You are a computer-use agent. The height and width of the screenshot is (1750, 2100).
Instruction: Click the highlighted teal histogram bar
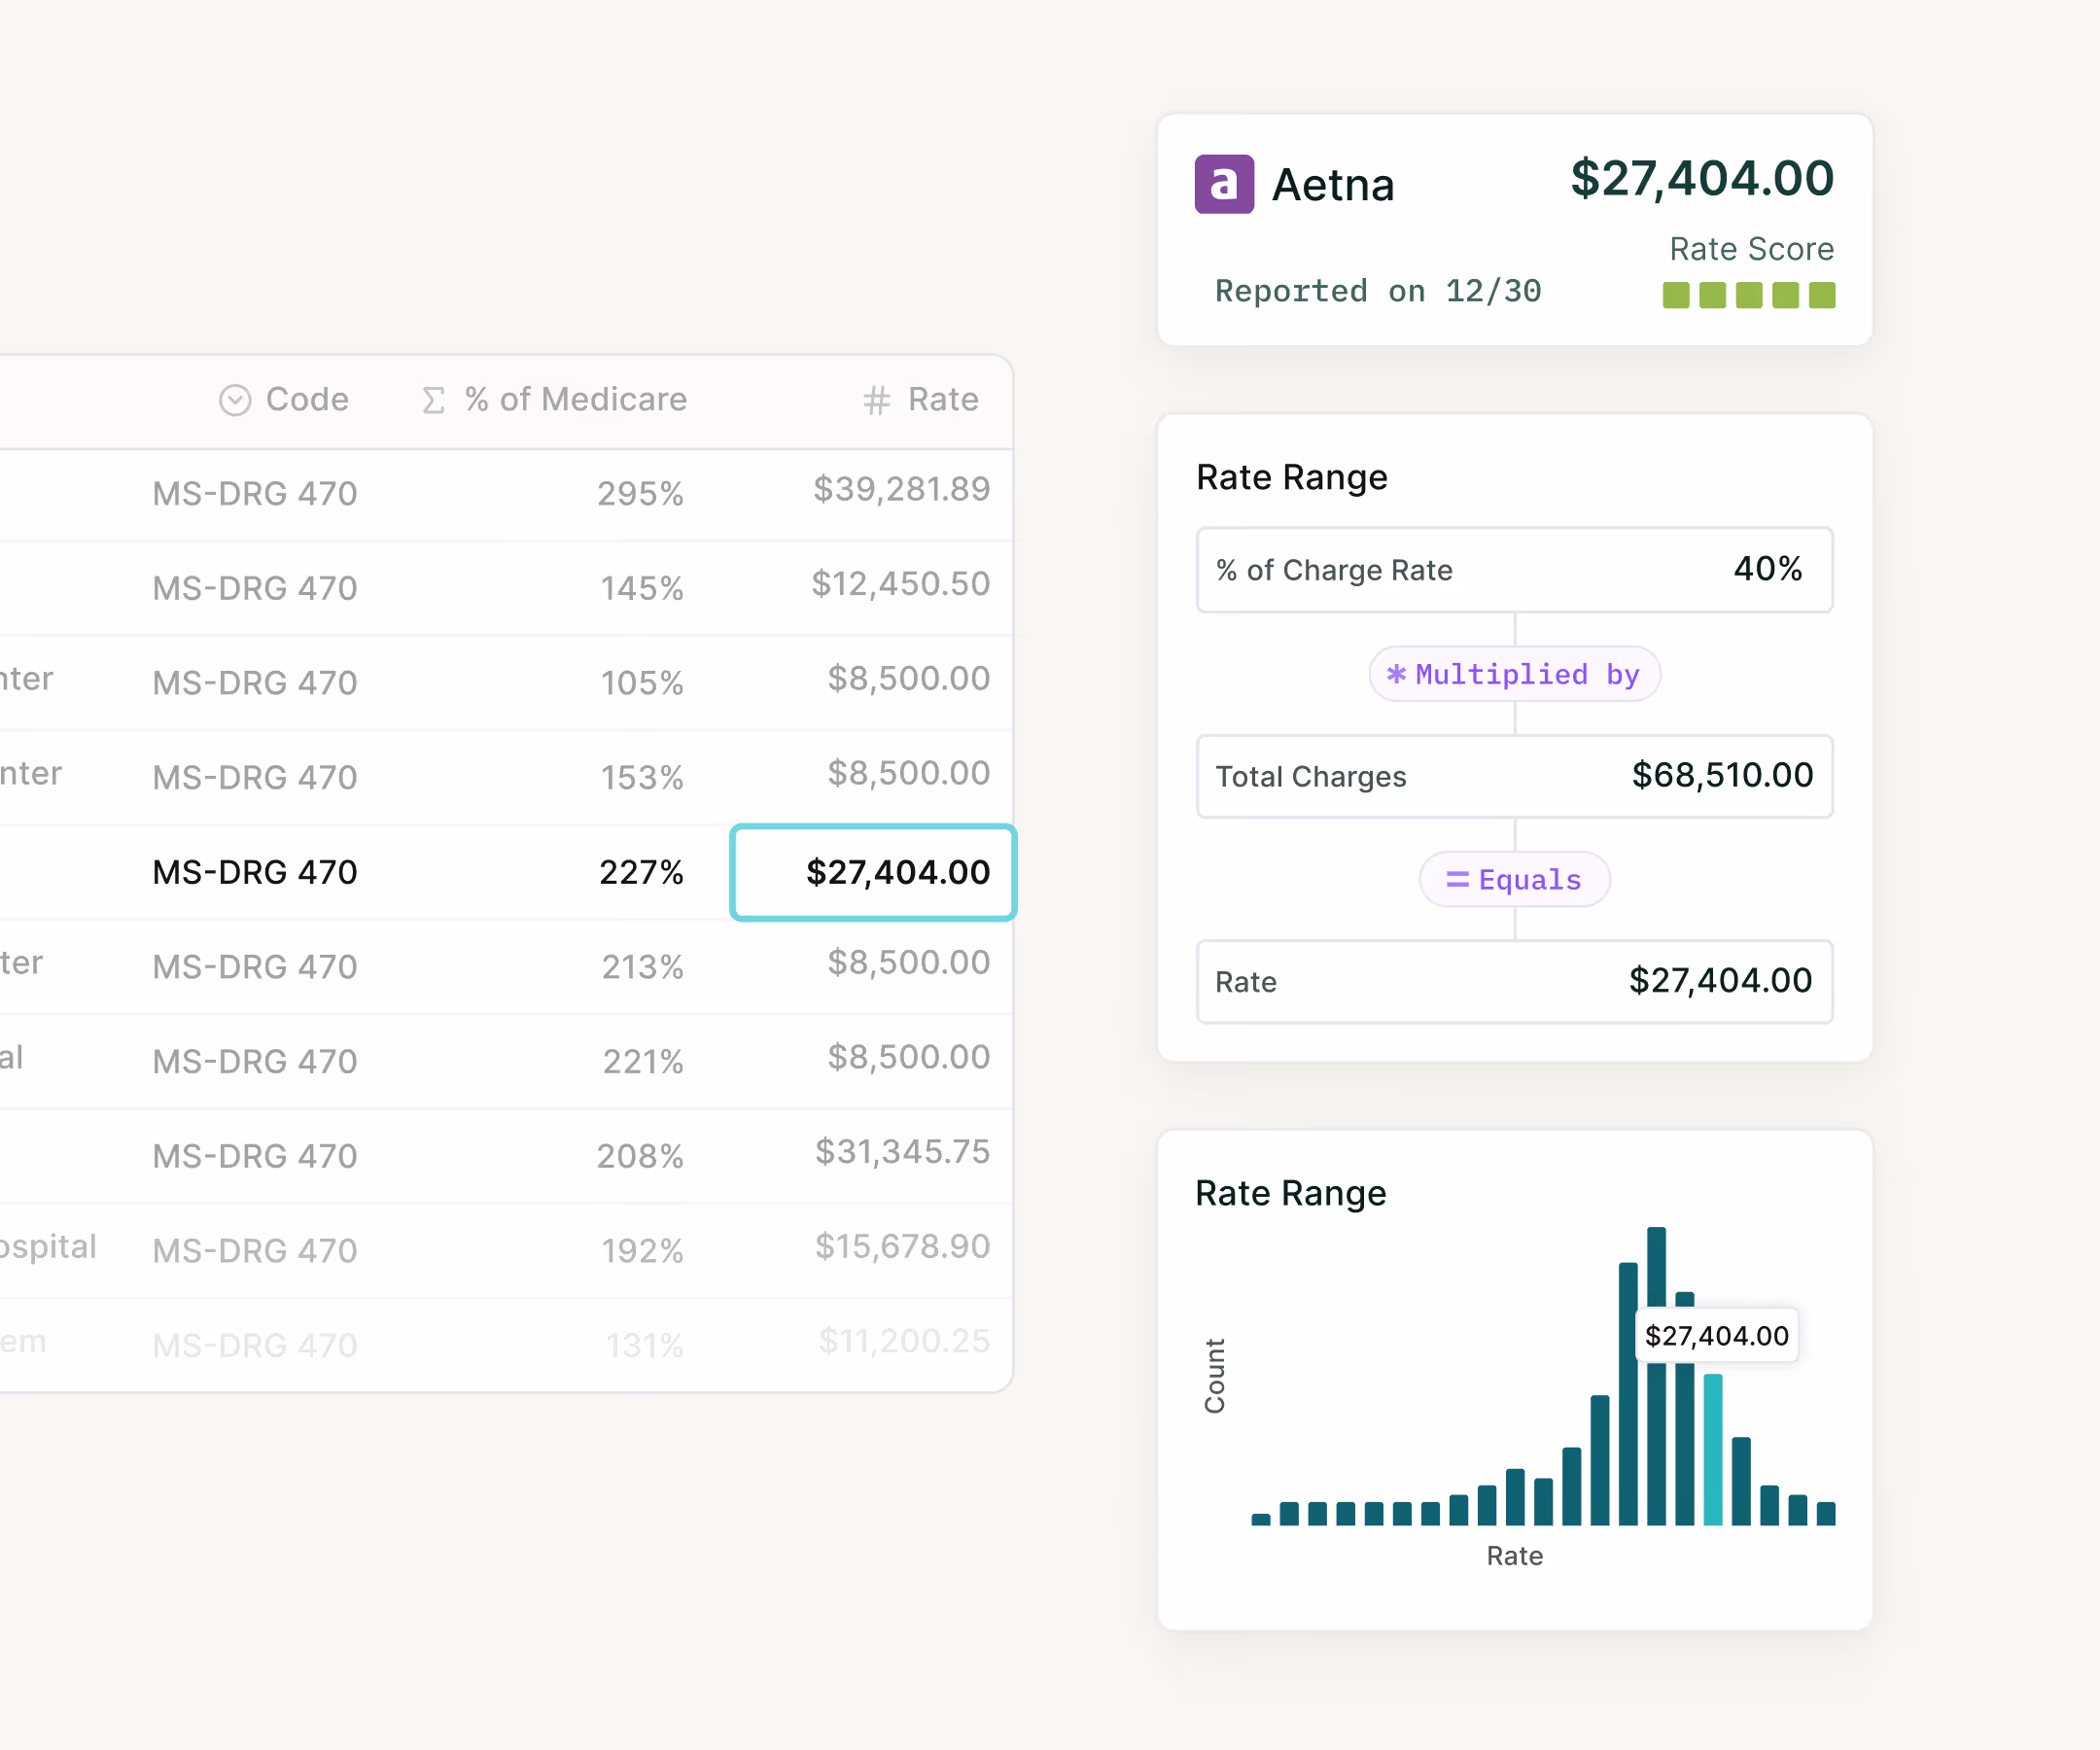coord(1712,1450)
